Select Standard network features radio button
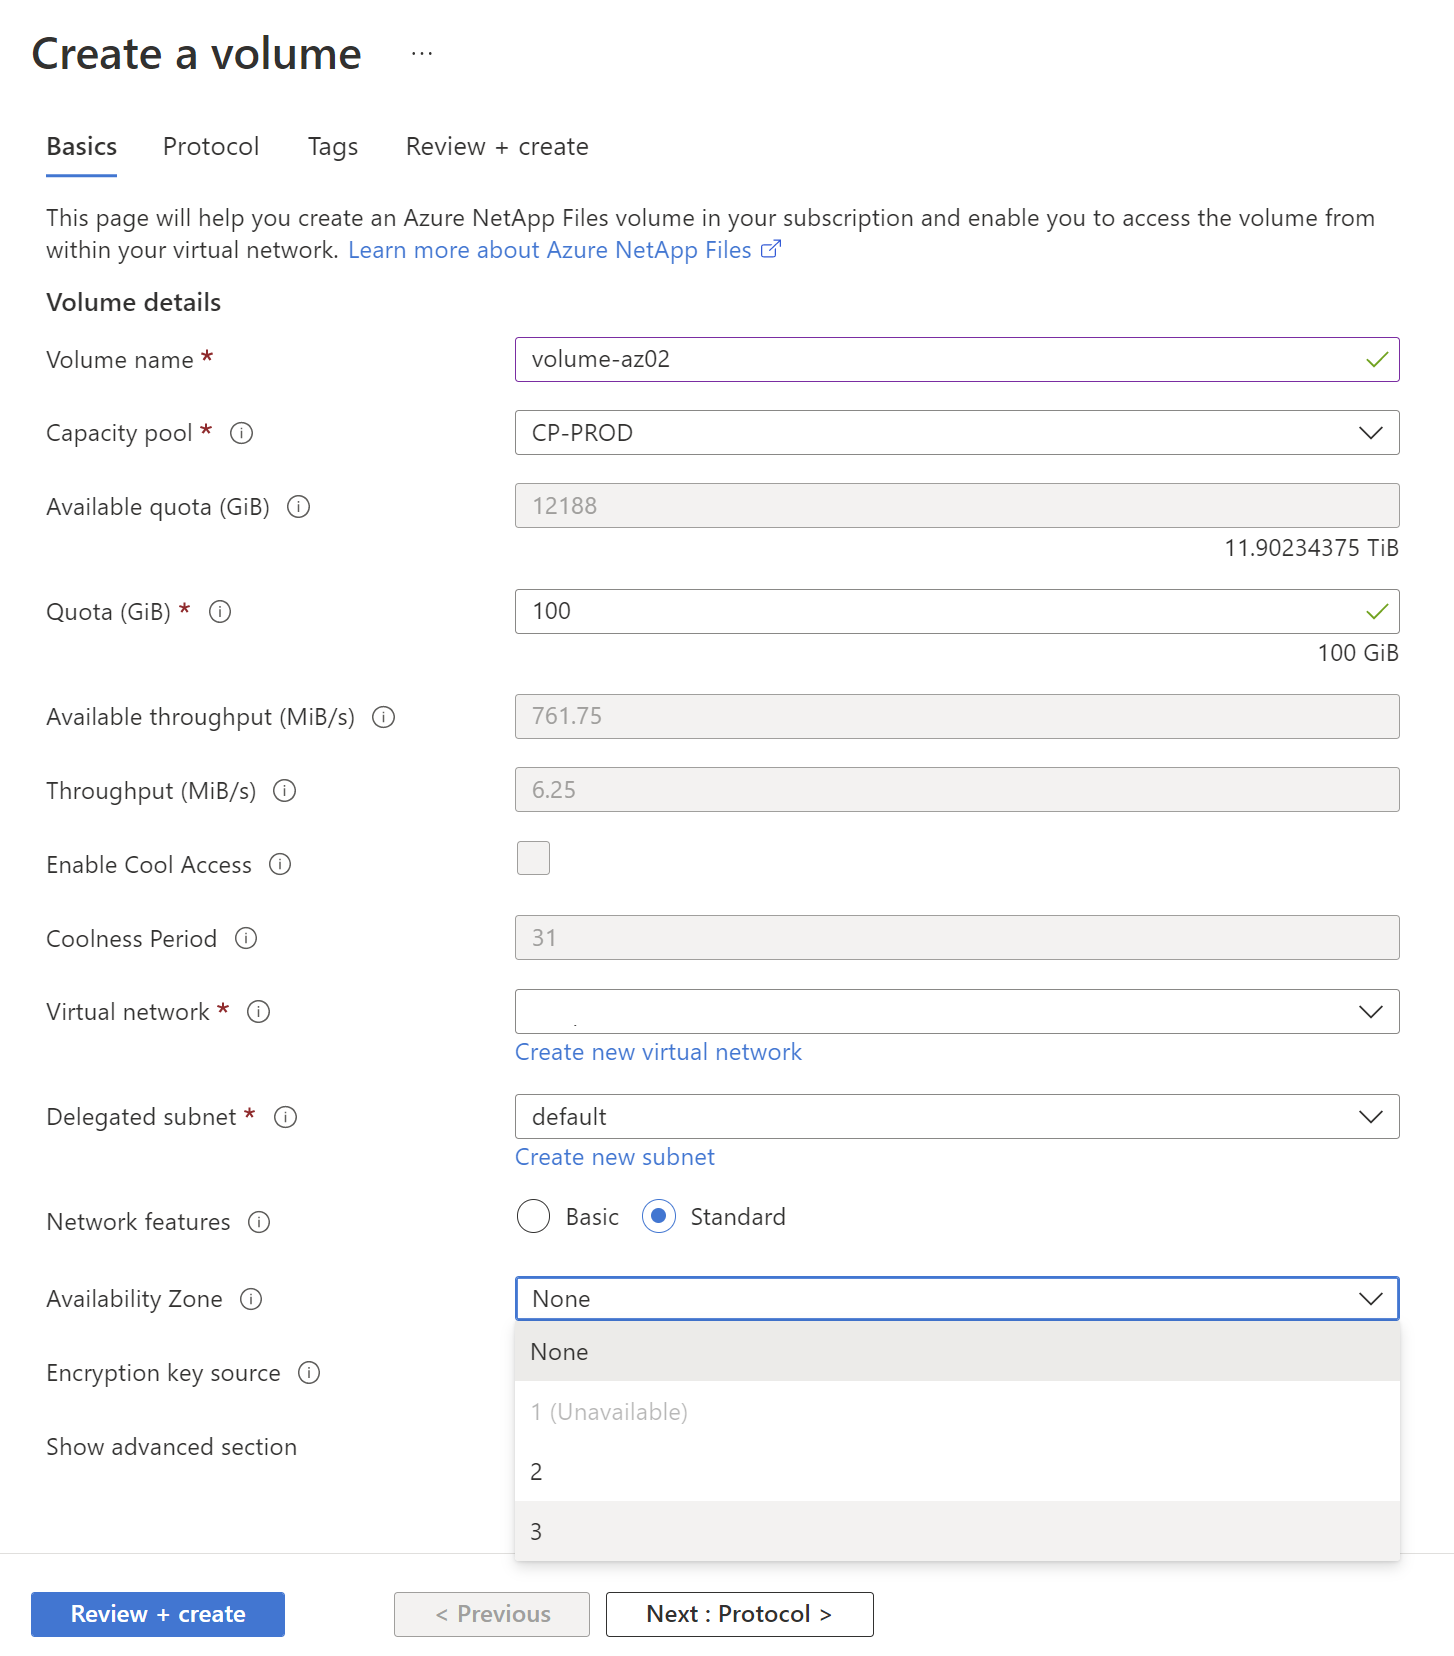 pos(658,1217)
